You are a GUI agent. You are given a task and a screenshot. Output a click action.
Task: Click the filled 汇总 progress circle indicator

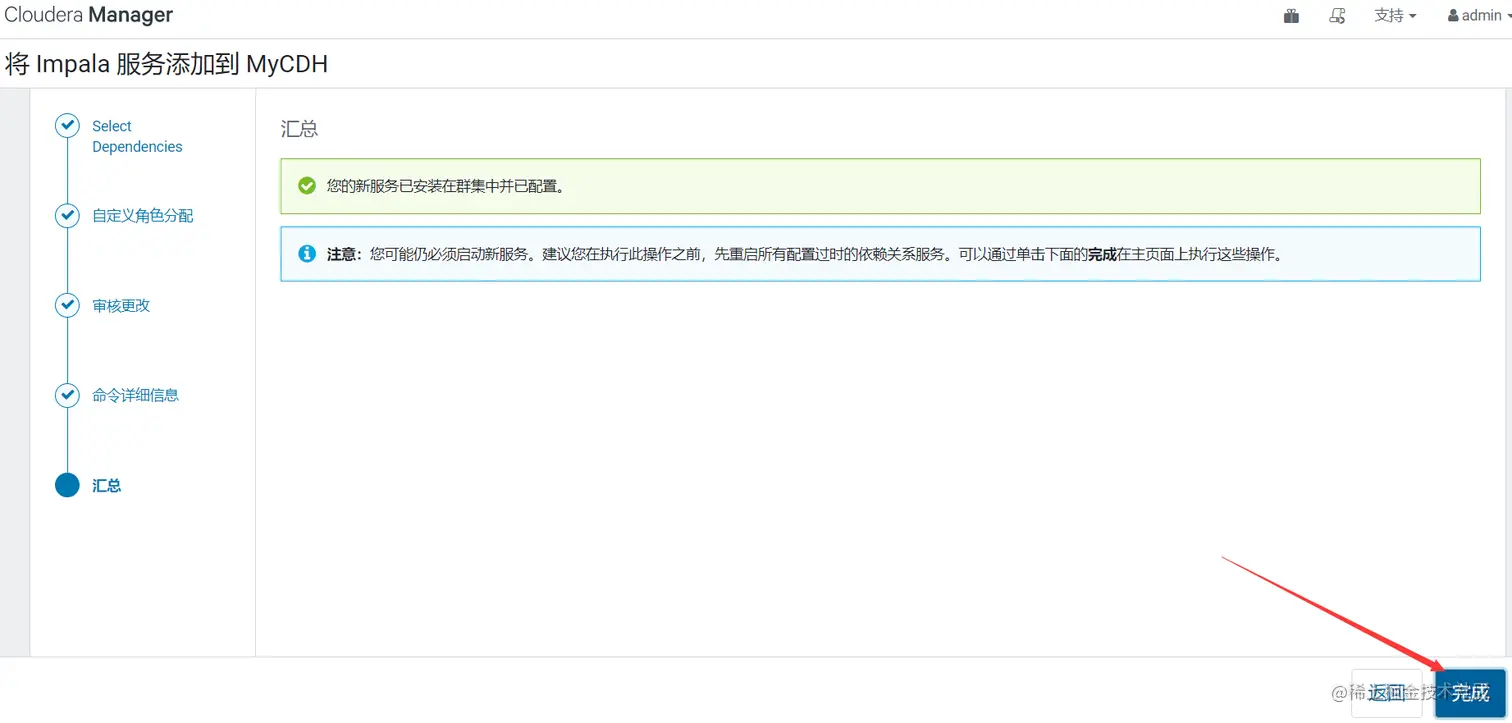(67, 485)
